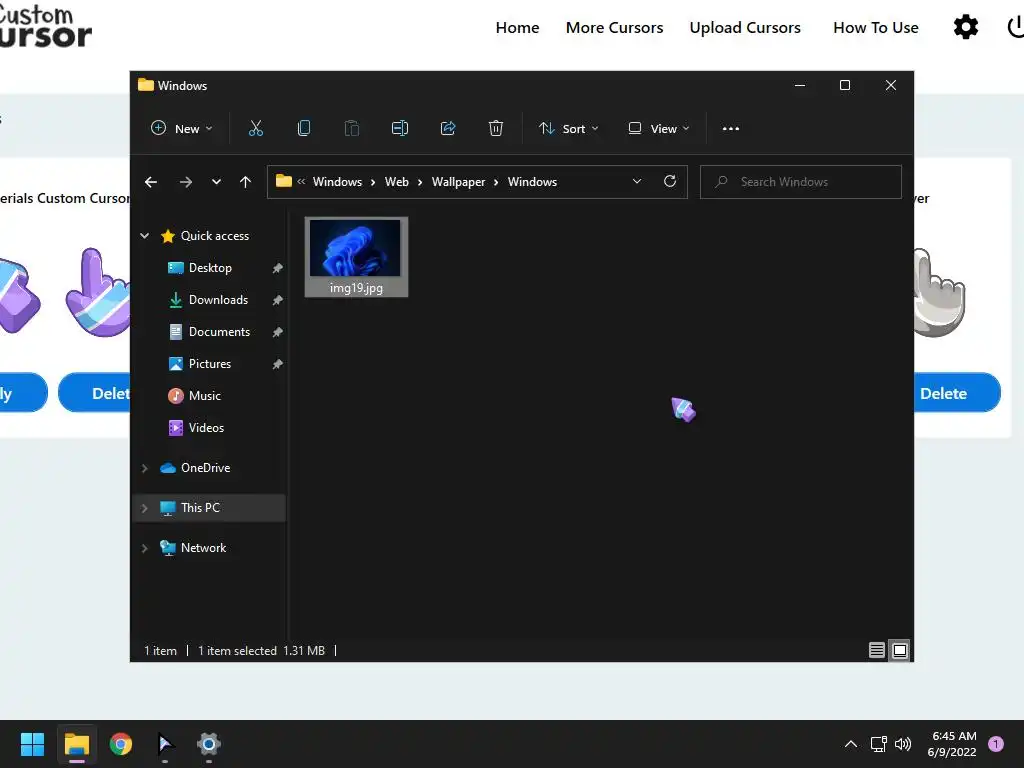
Task: Launch Google Chrome from the taskbar
Action: click(x=121, y=744)
